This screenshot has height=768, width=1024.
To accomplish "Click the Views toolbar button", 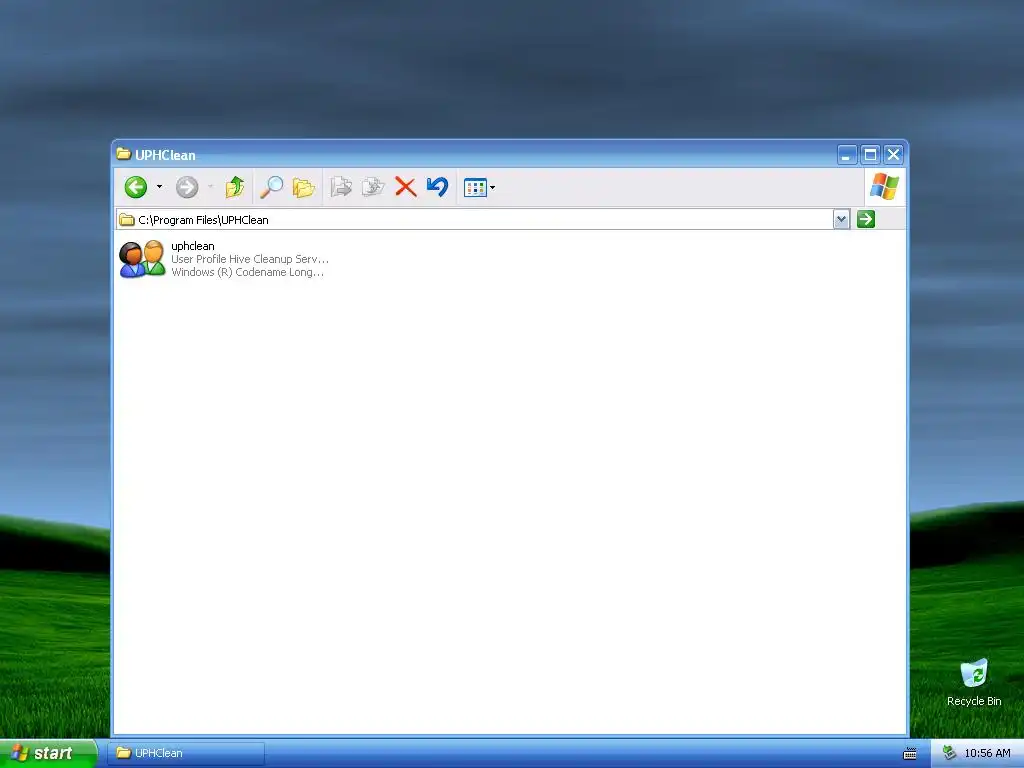I will [475, 187].
